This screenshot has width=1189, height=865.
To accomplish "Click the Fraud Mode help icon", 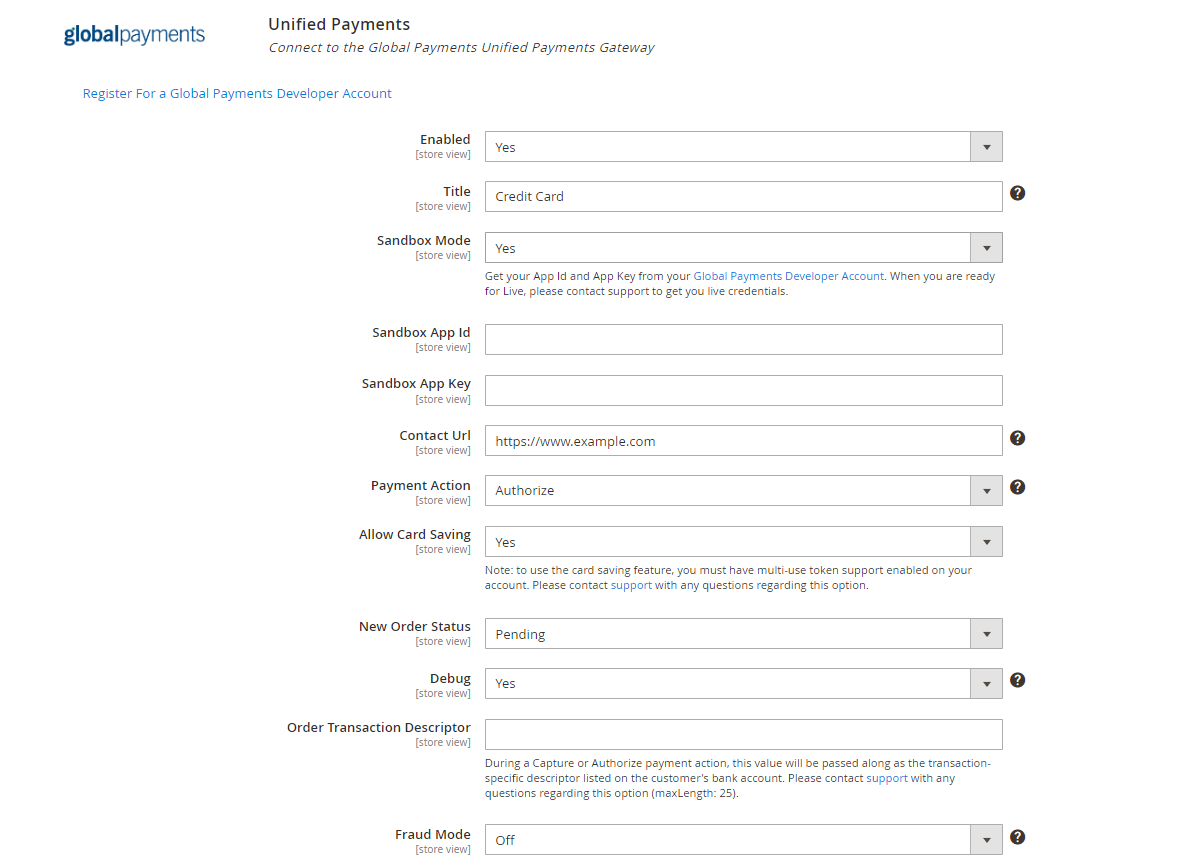I will tap(1017, 836).
